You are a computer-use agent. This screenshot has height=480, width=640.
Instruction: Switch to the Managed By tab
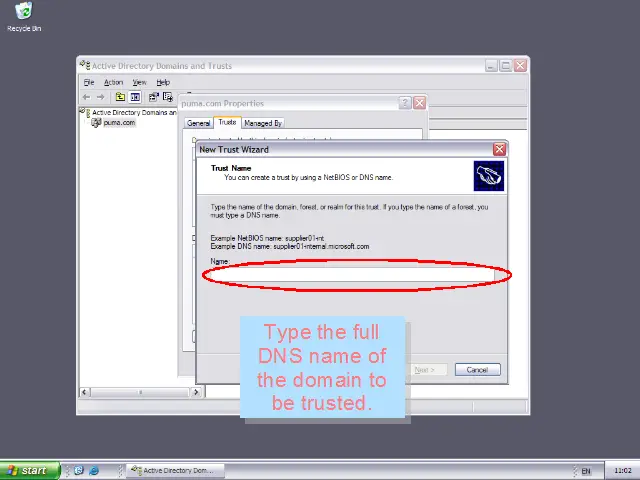tap(262, 123)
